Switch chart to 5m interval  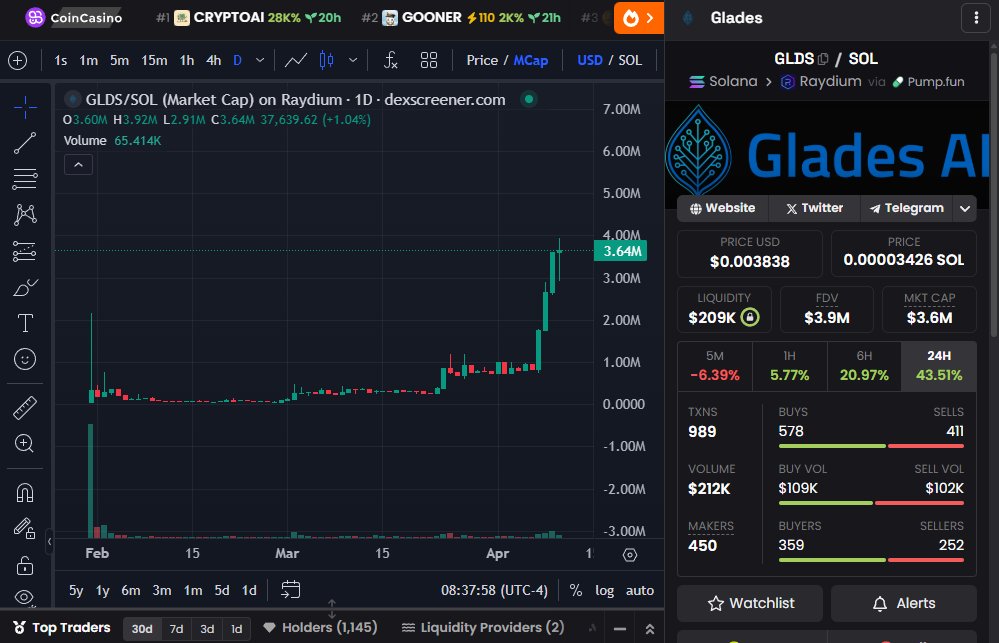[119, 61]
